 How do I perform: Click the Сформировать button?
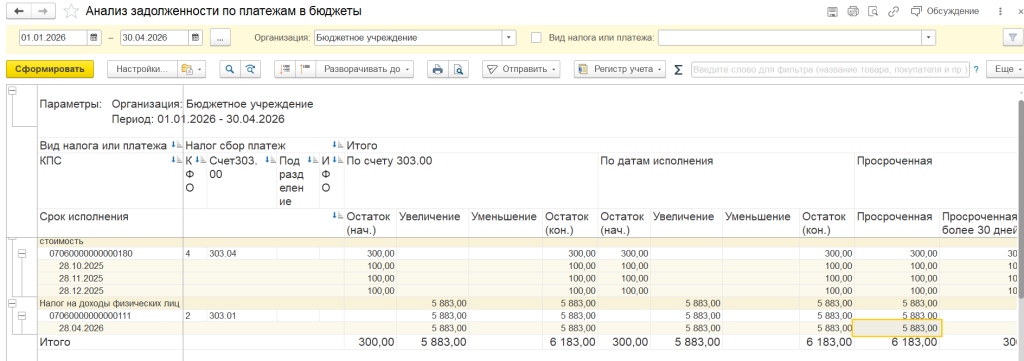click(50, 69)
